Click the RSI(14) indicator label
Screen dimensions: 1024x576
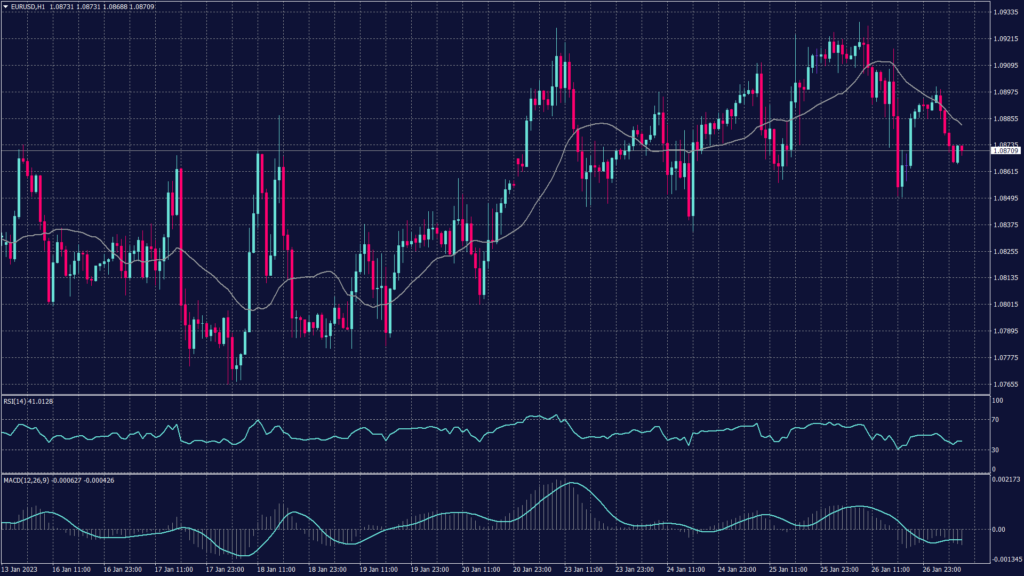click(16, 402)
